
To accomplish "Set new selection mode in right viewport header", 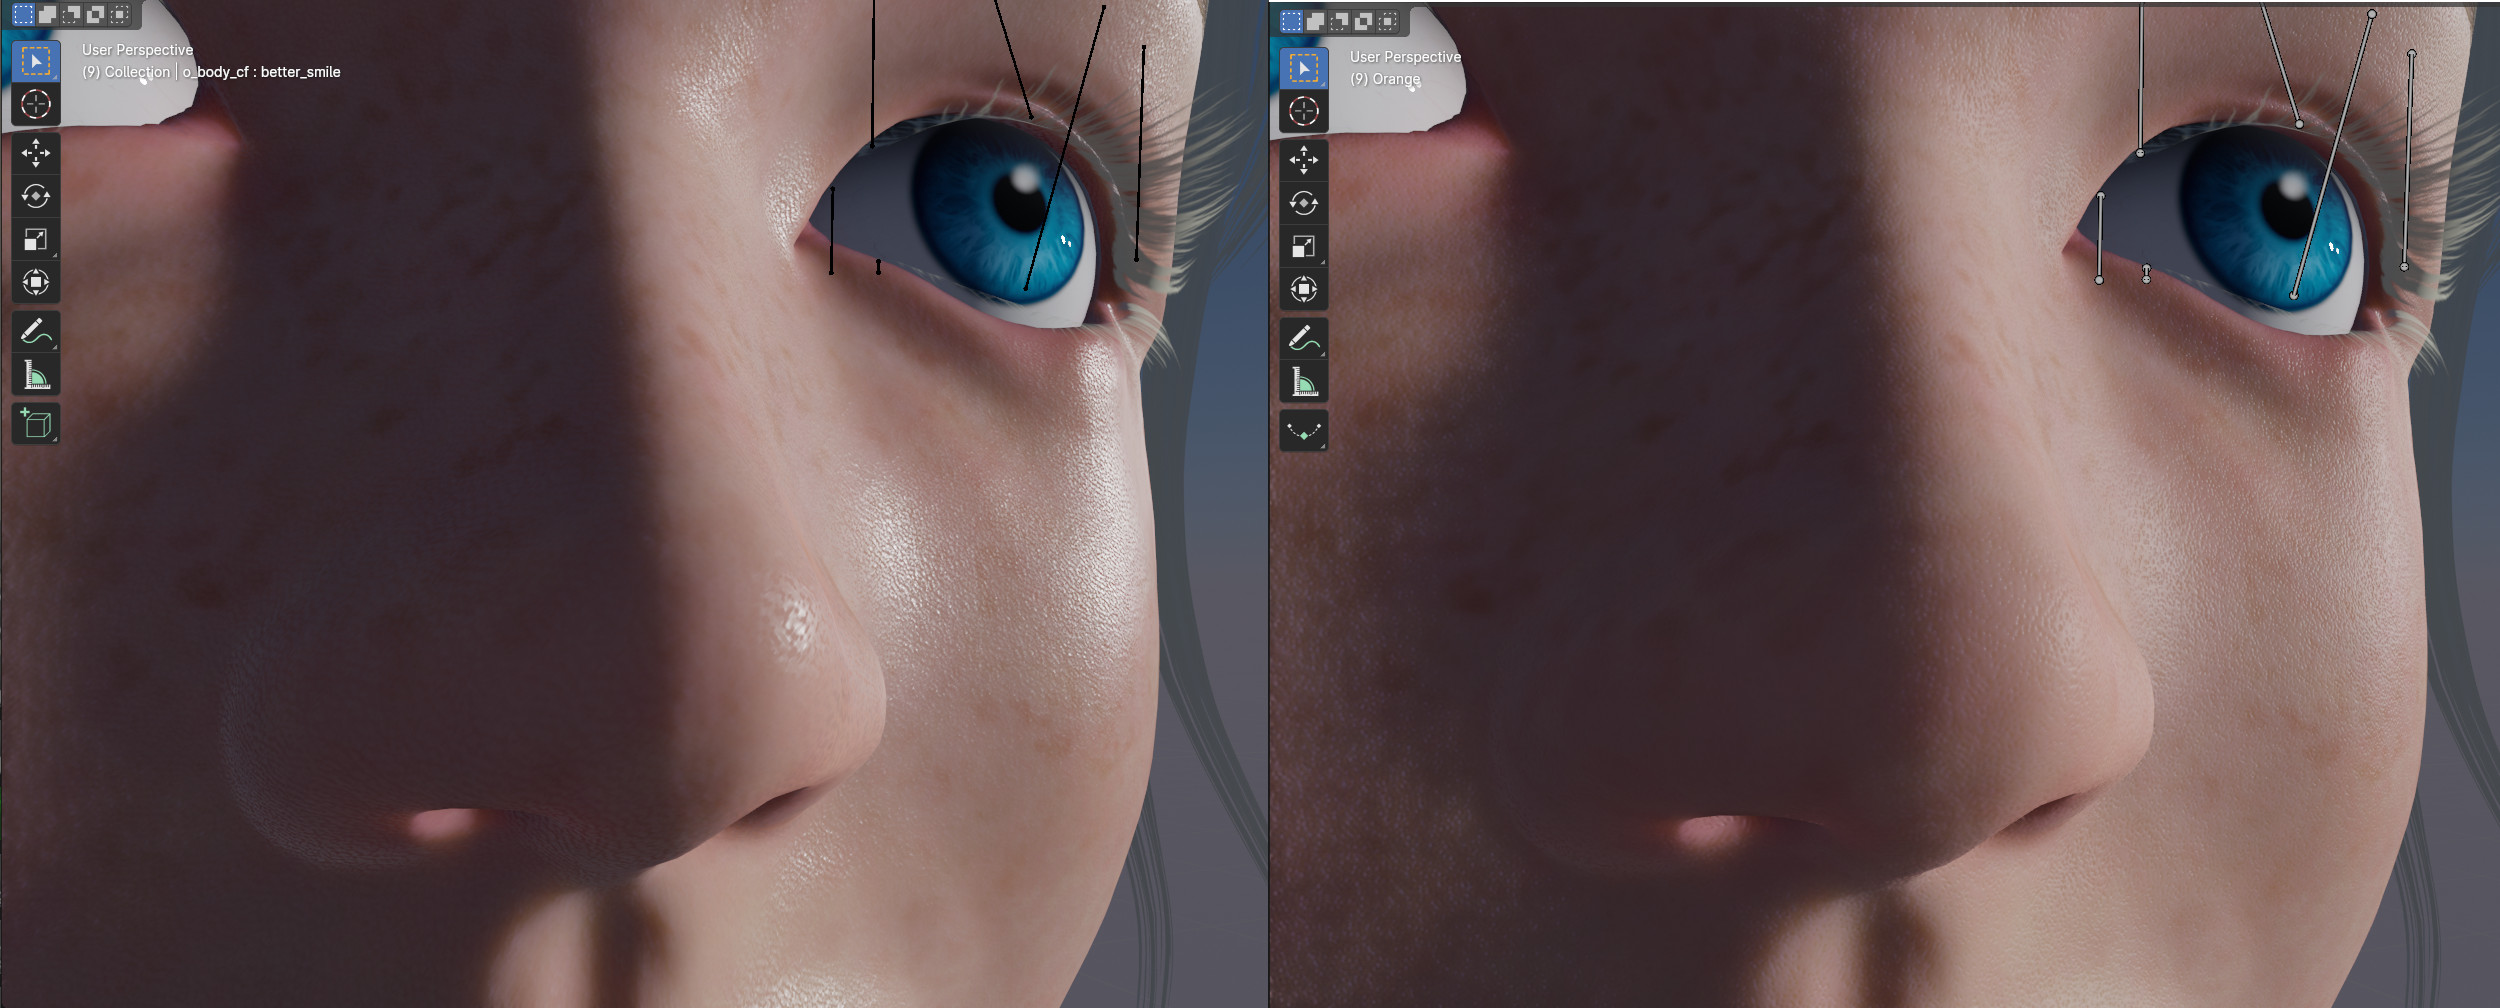I will [x=1292, y=21].
